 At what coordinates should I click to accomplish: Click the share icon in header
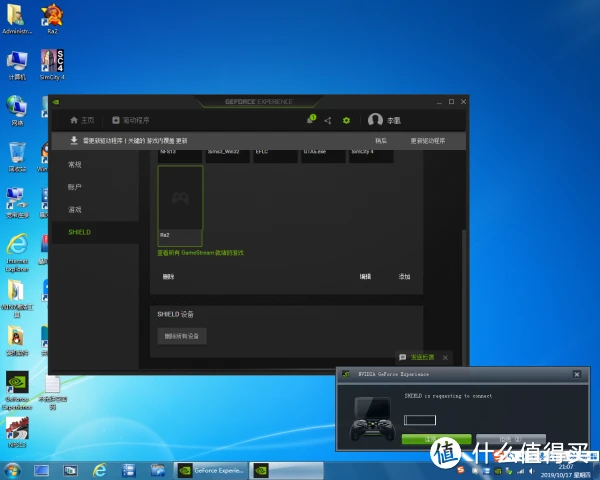pyautogui.click(x=328, y=120)
